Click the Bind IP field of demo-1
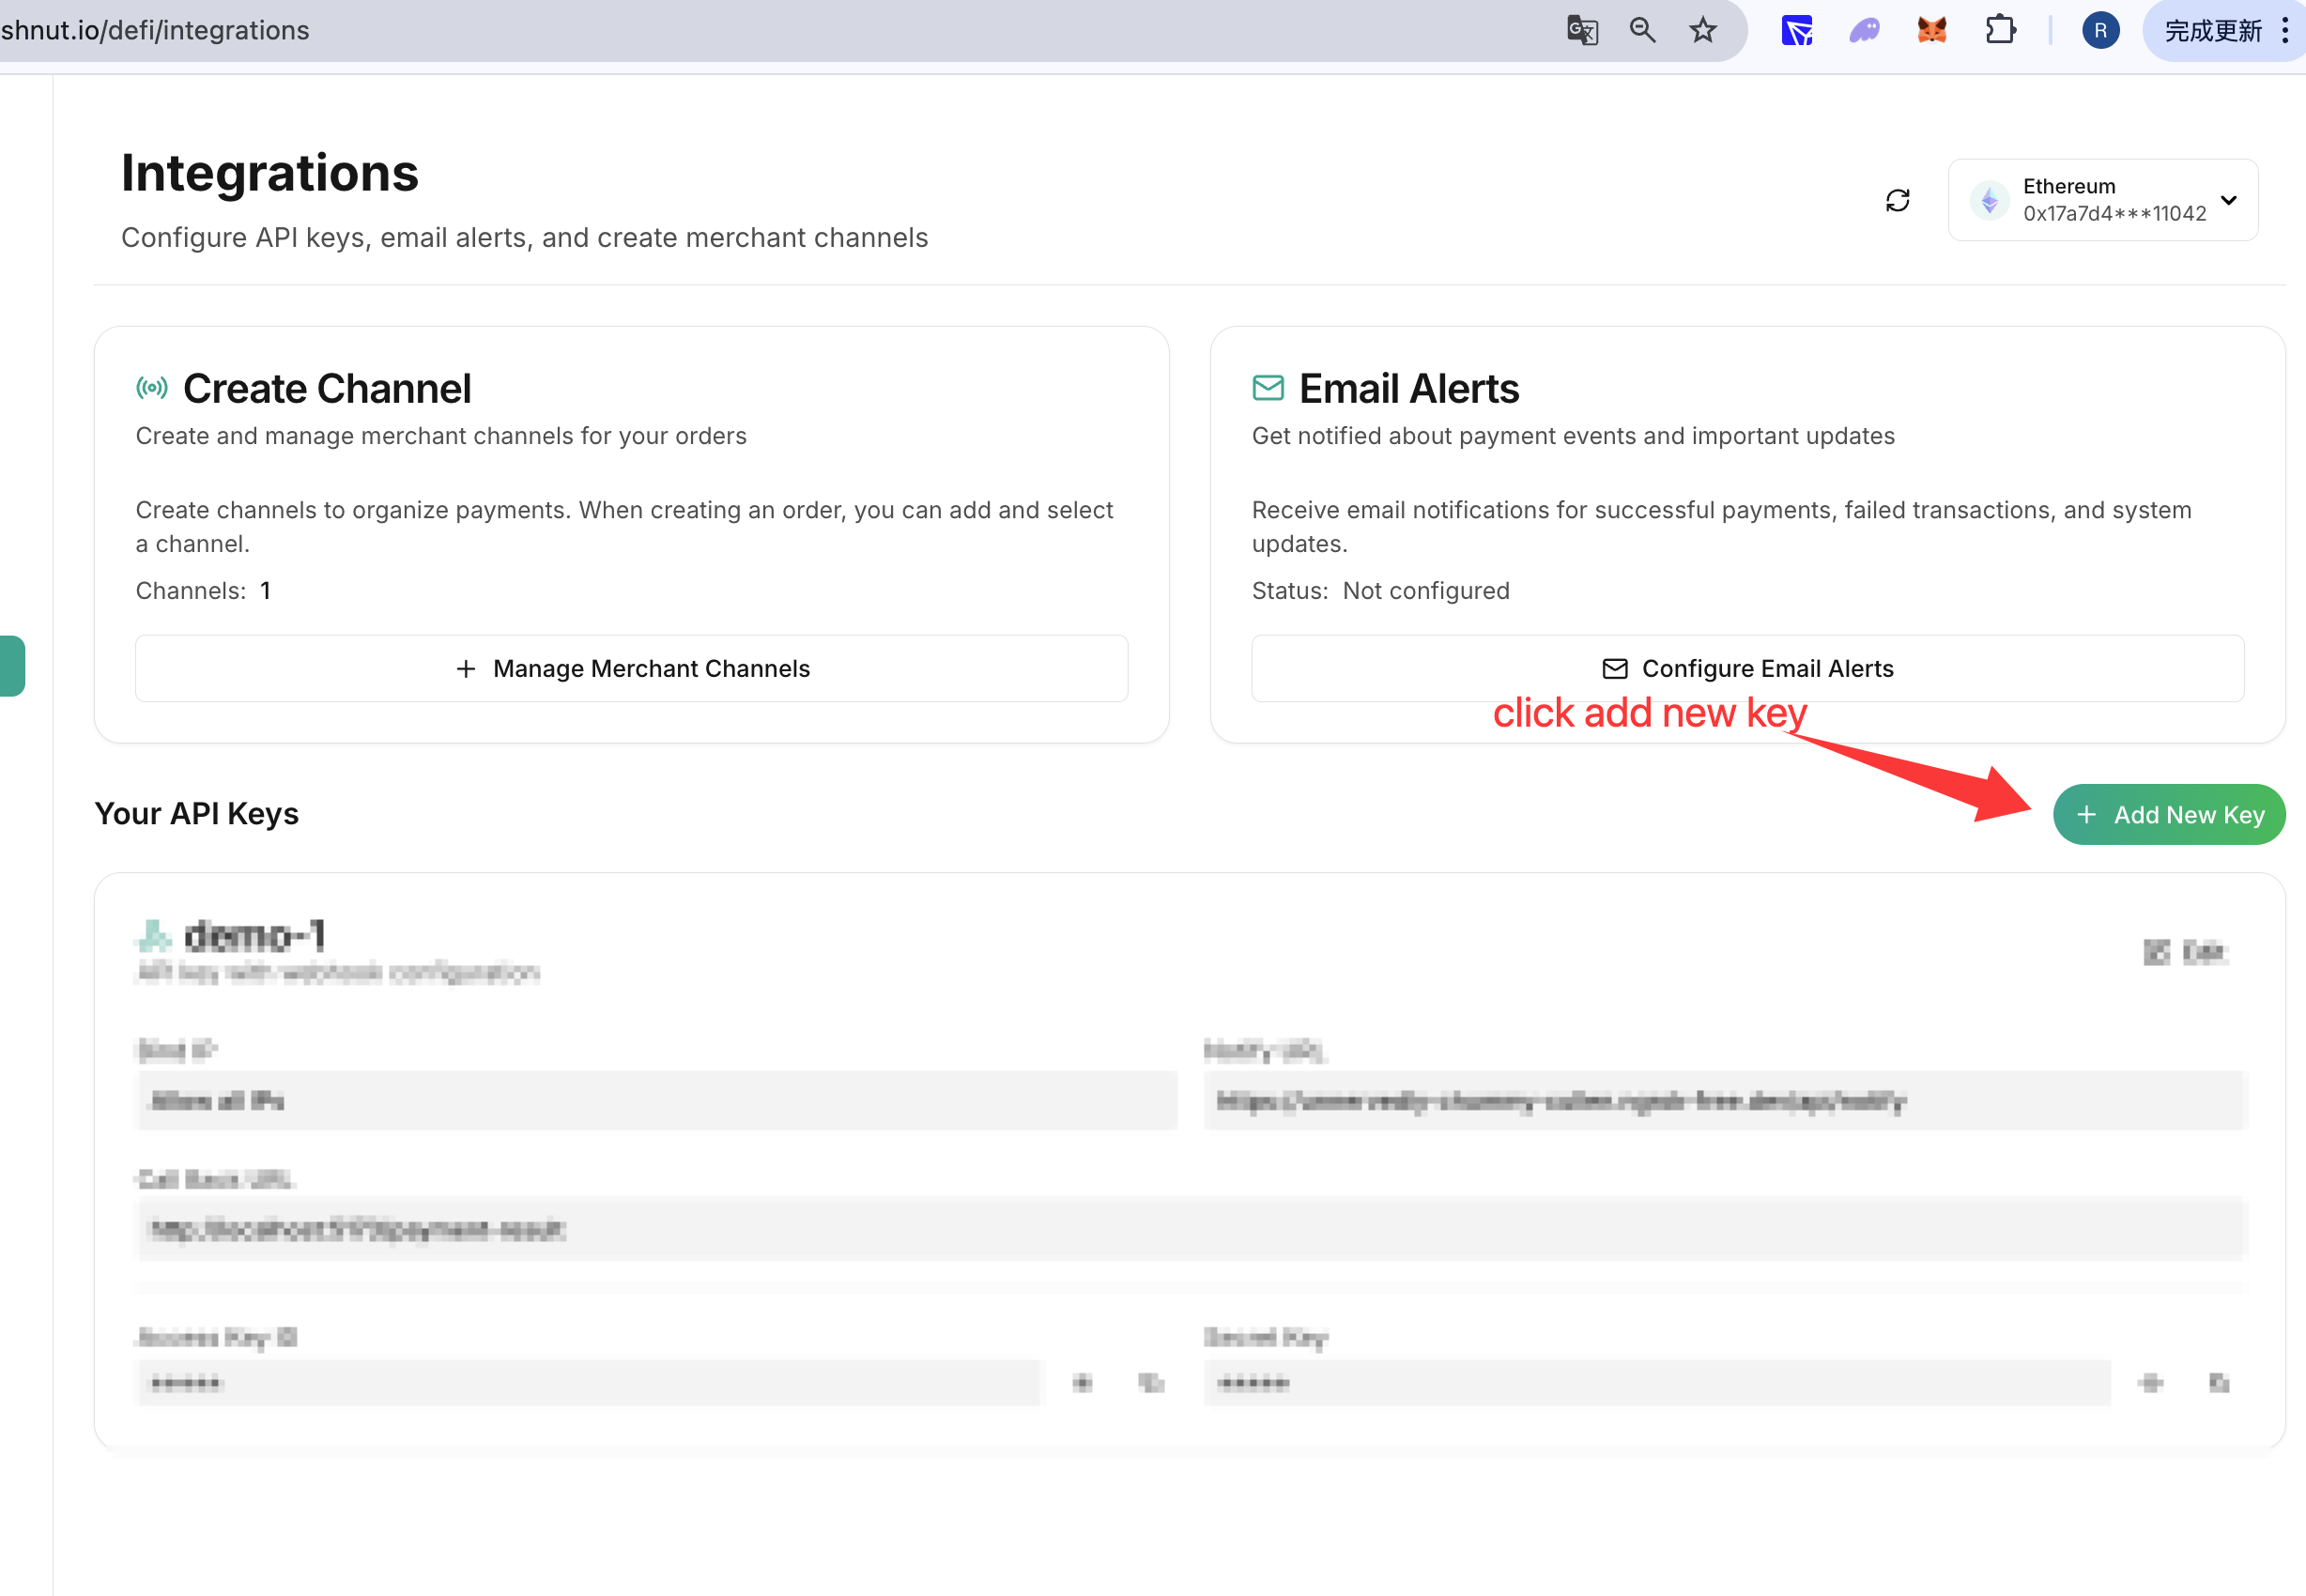 656,1101
